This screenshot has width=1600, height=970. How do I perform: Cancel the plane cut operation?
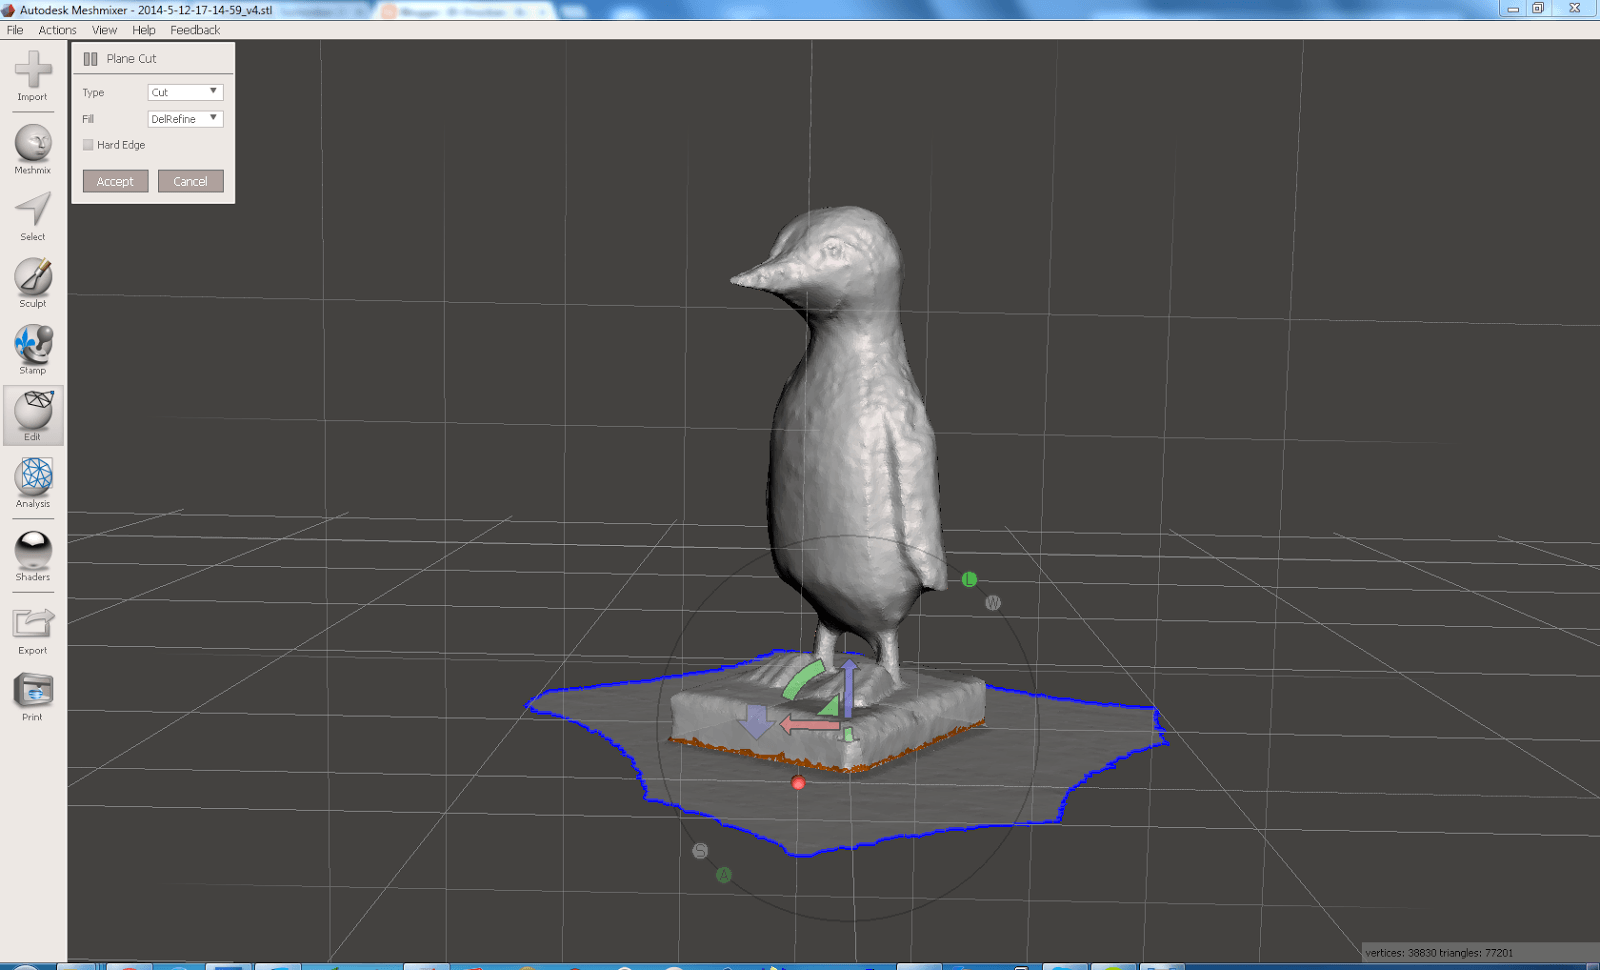click(x=190, y=181)
